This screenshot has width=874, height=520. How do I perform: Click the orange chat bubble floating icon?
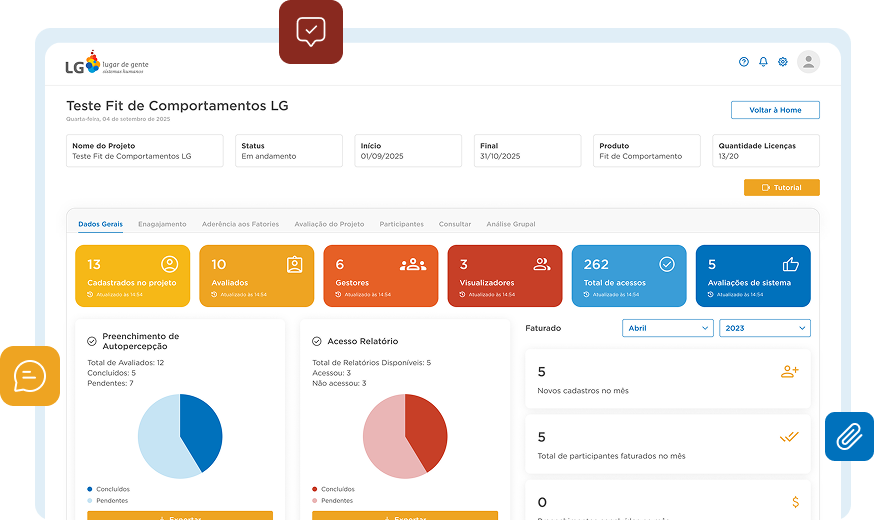pos(30,376)
